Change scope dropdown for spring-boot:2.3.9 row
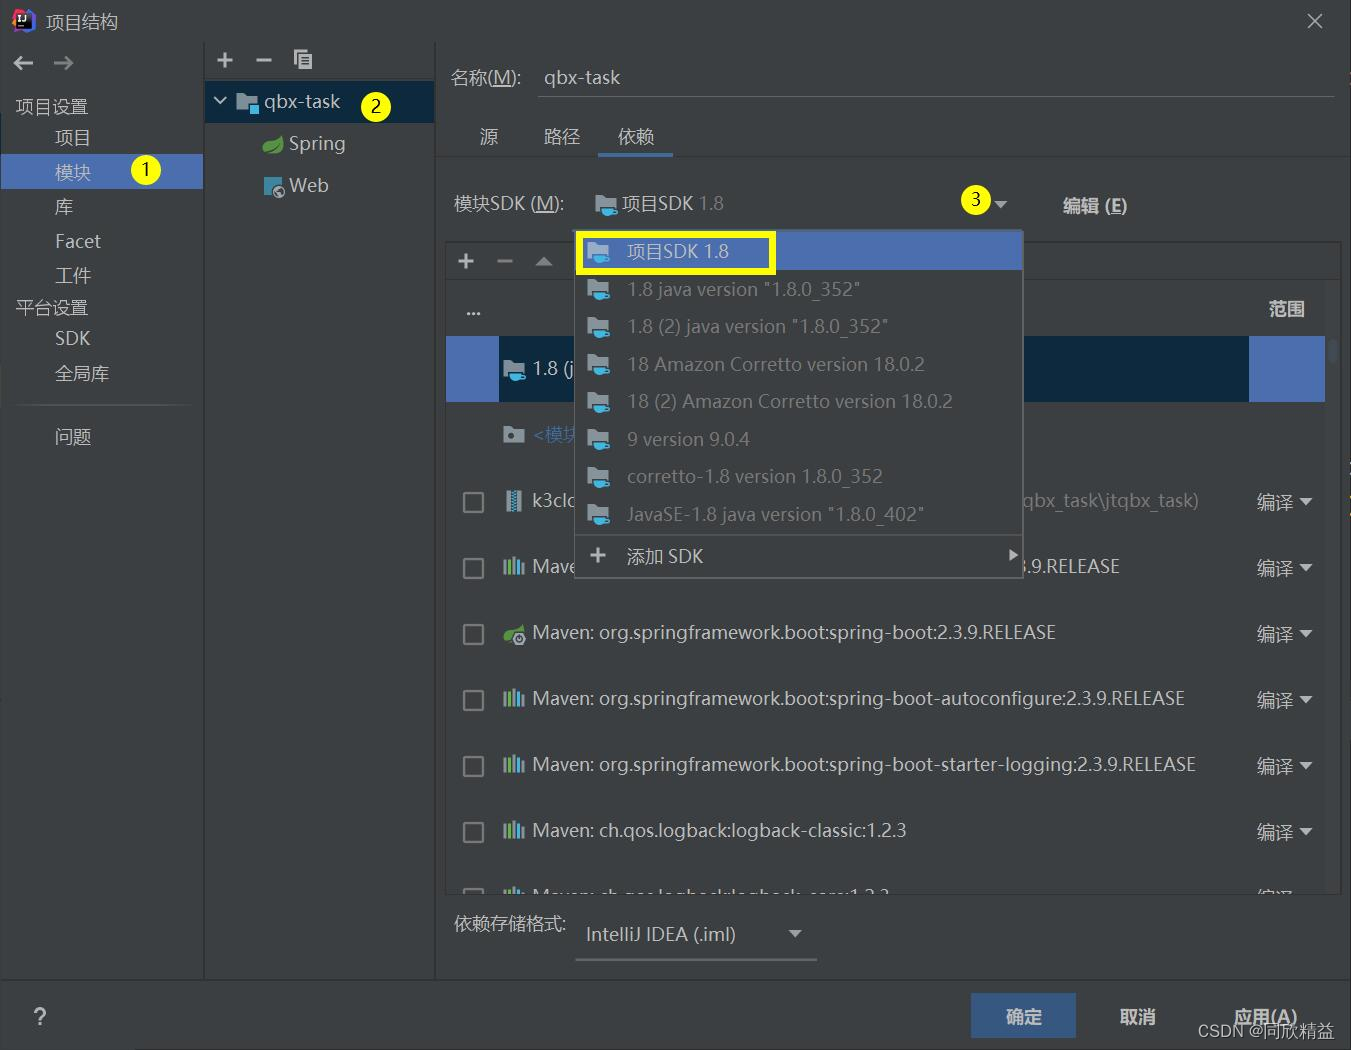This screenshot has width=1351, height=1050. click(x=1284, y=634)
